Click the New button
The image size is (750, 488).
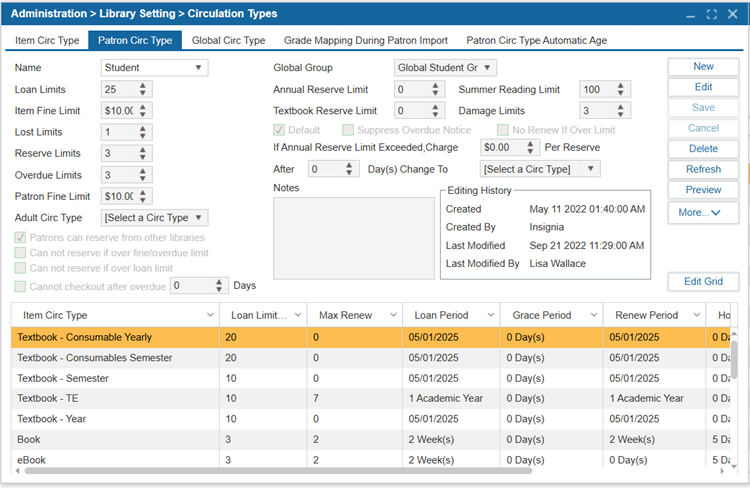click(703, 67)
